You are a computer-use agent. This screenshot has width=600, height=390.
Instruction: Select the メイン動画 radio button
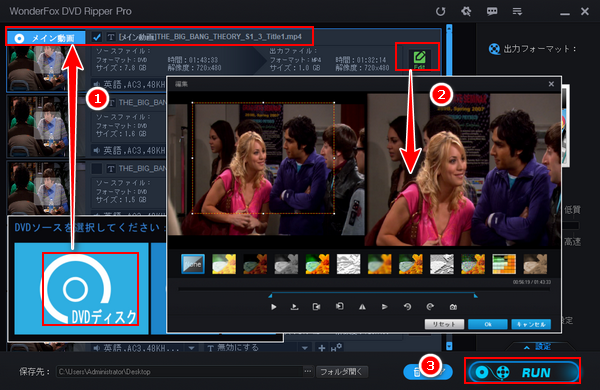[x=19, y=38]
